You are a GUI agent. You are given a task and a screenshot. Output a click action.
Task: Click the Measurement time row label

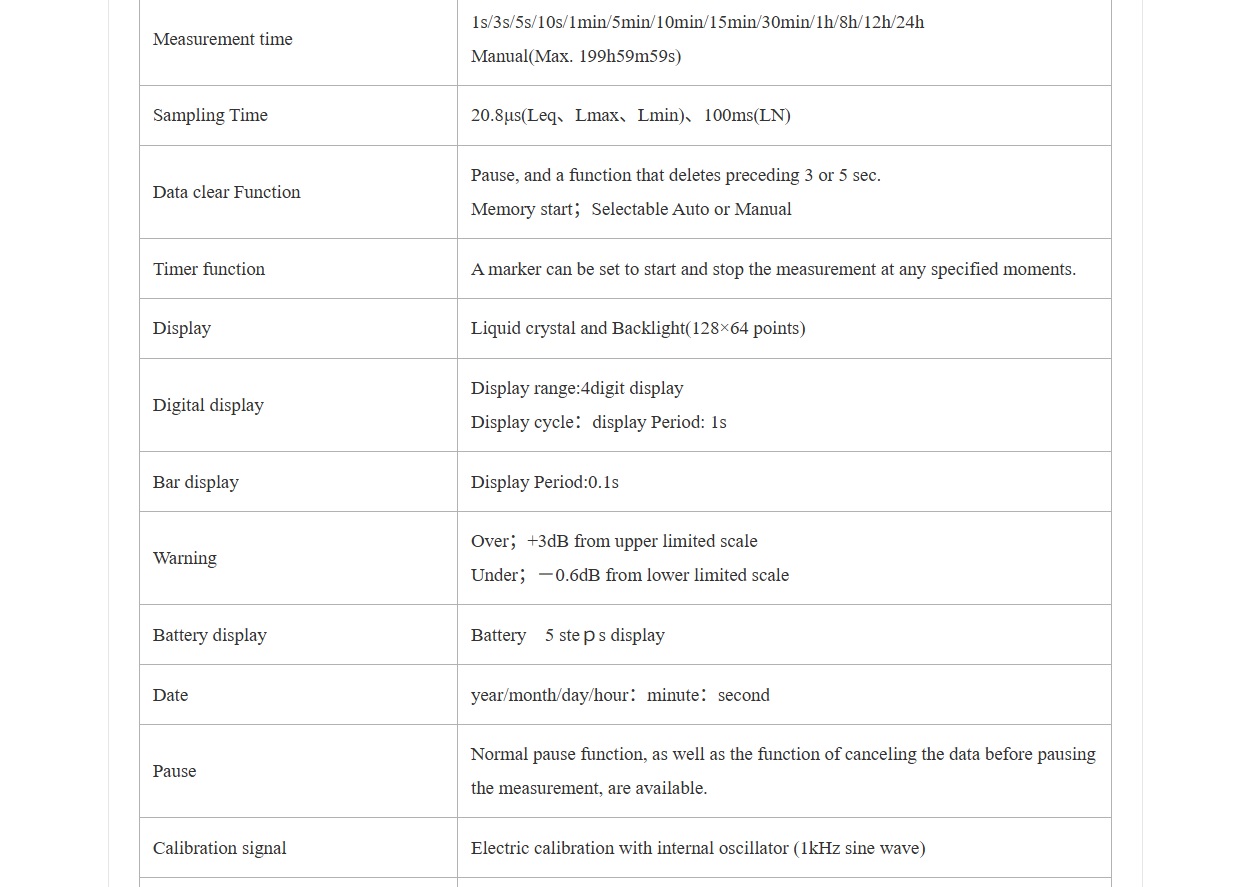click(x=222, y=39)
